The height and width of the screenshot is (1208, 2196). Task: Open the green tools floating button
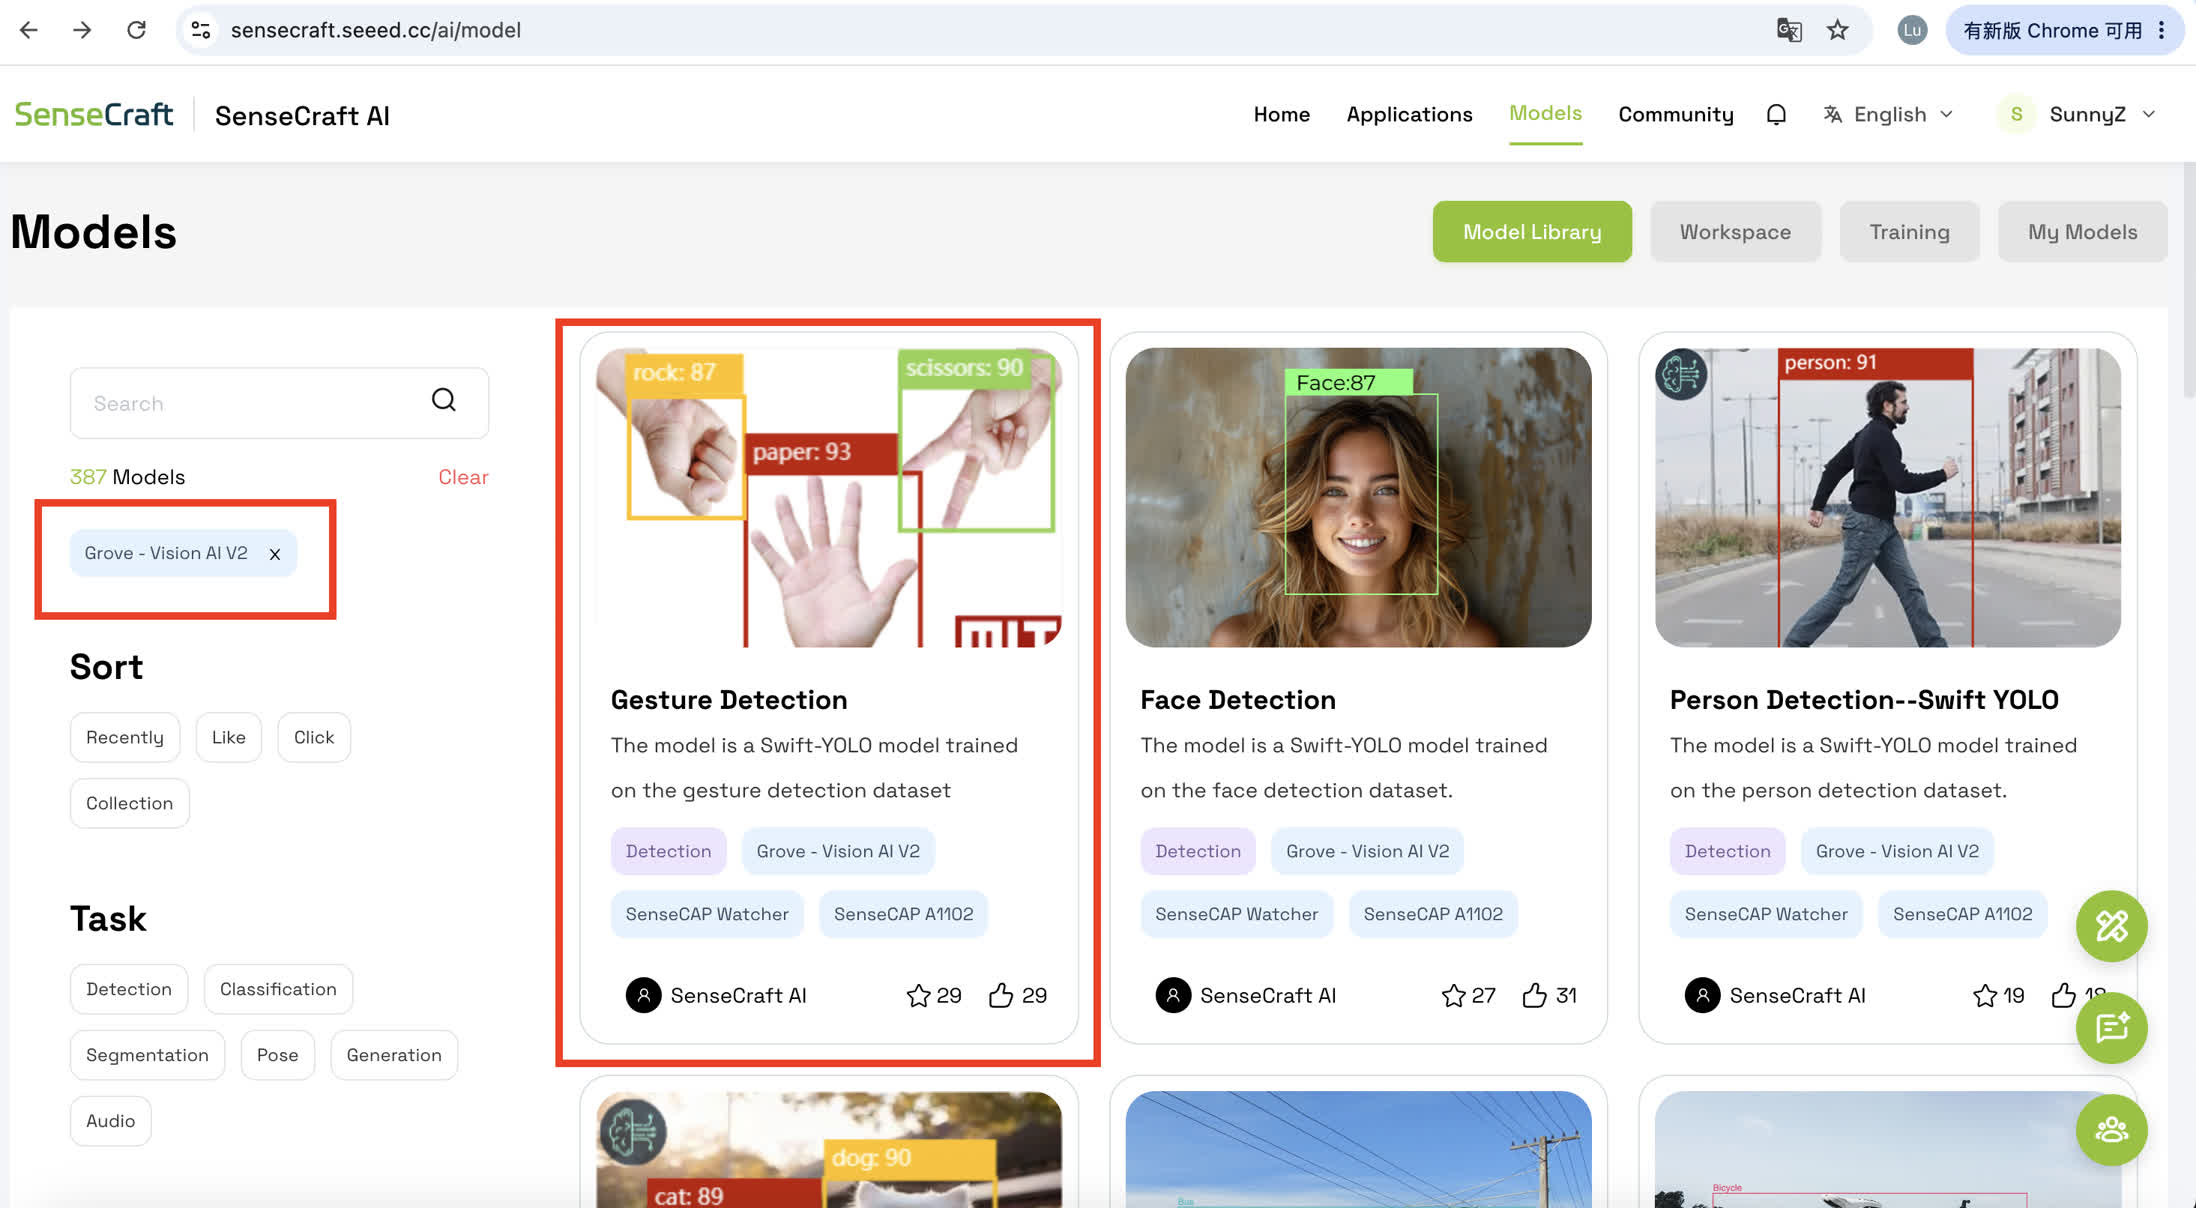[2111, 926]
